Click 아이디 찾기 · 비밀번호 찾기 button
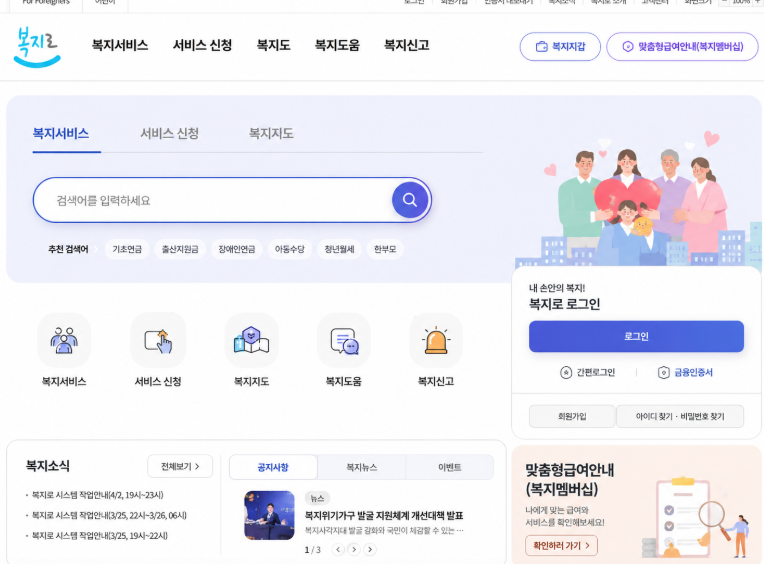Image resolution: width=764 pixels, height=564 pixels. click(x=680, y=416)
